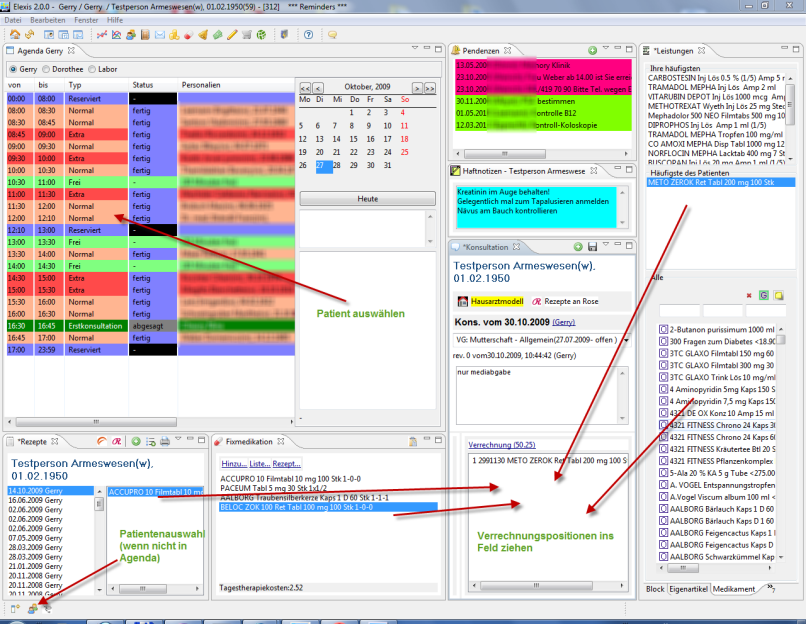This screenshot has width=806, height=624.
Task: Click the gold coins toolbar icon
Action: pyautogui.click(x=174, y=34)
